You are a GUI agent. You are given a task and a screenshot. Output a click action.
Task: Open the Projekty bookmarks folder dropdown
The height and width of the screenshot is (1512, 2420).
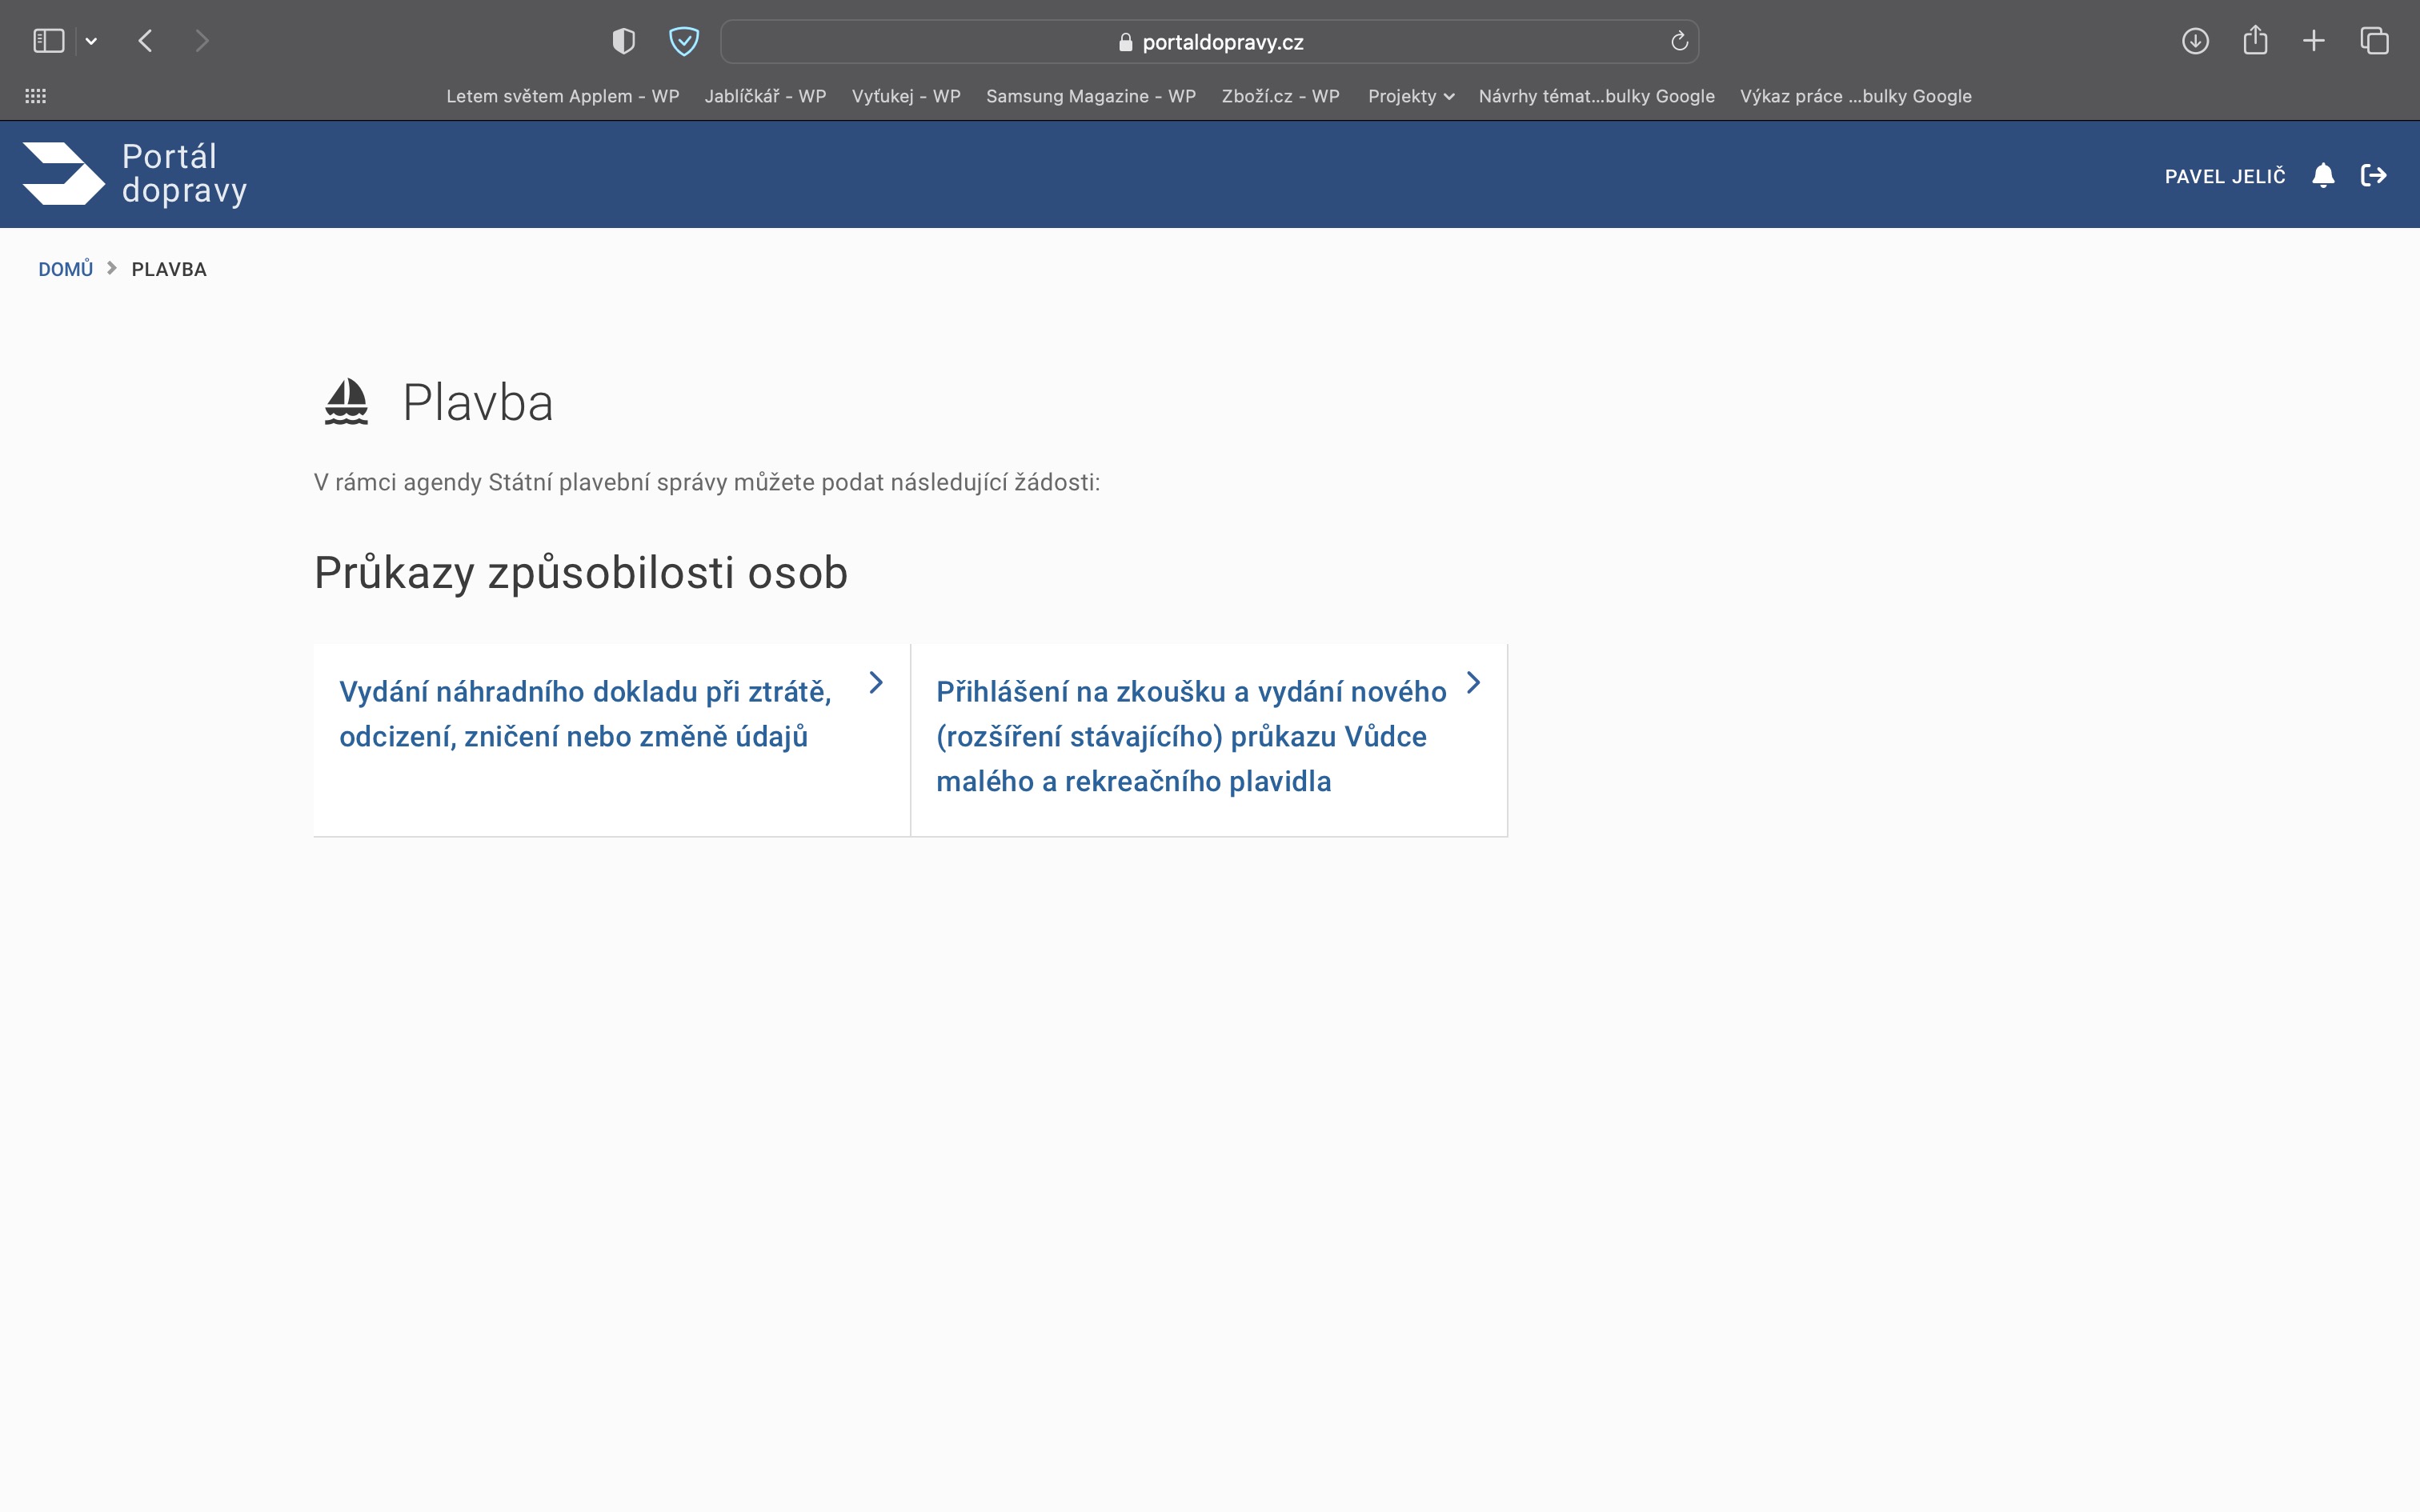1410,96
